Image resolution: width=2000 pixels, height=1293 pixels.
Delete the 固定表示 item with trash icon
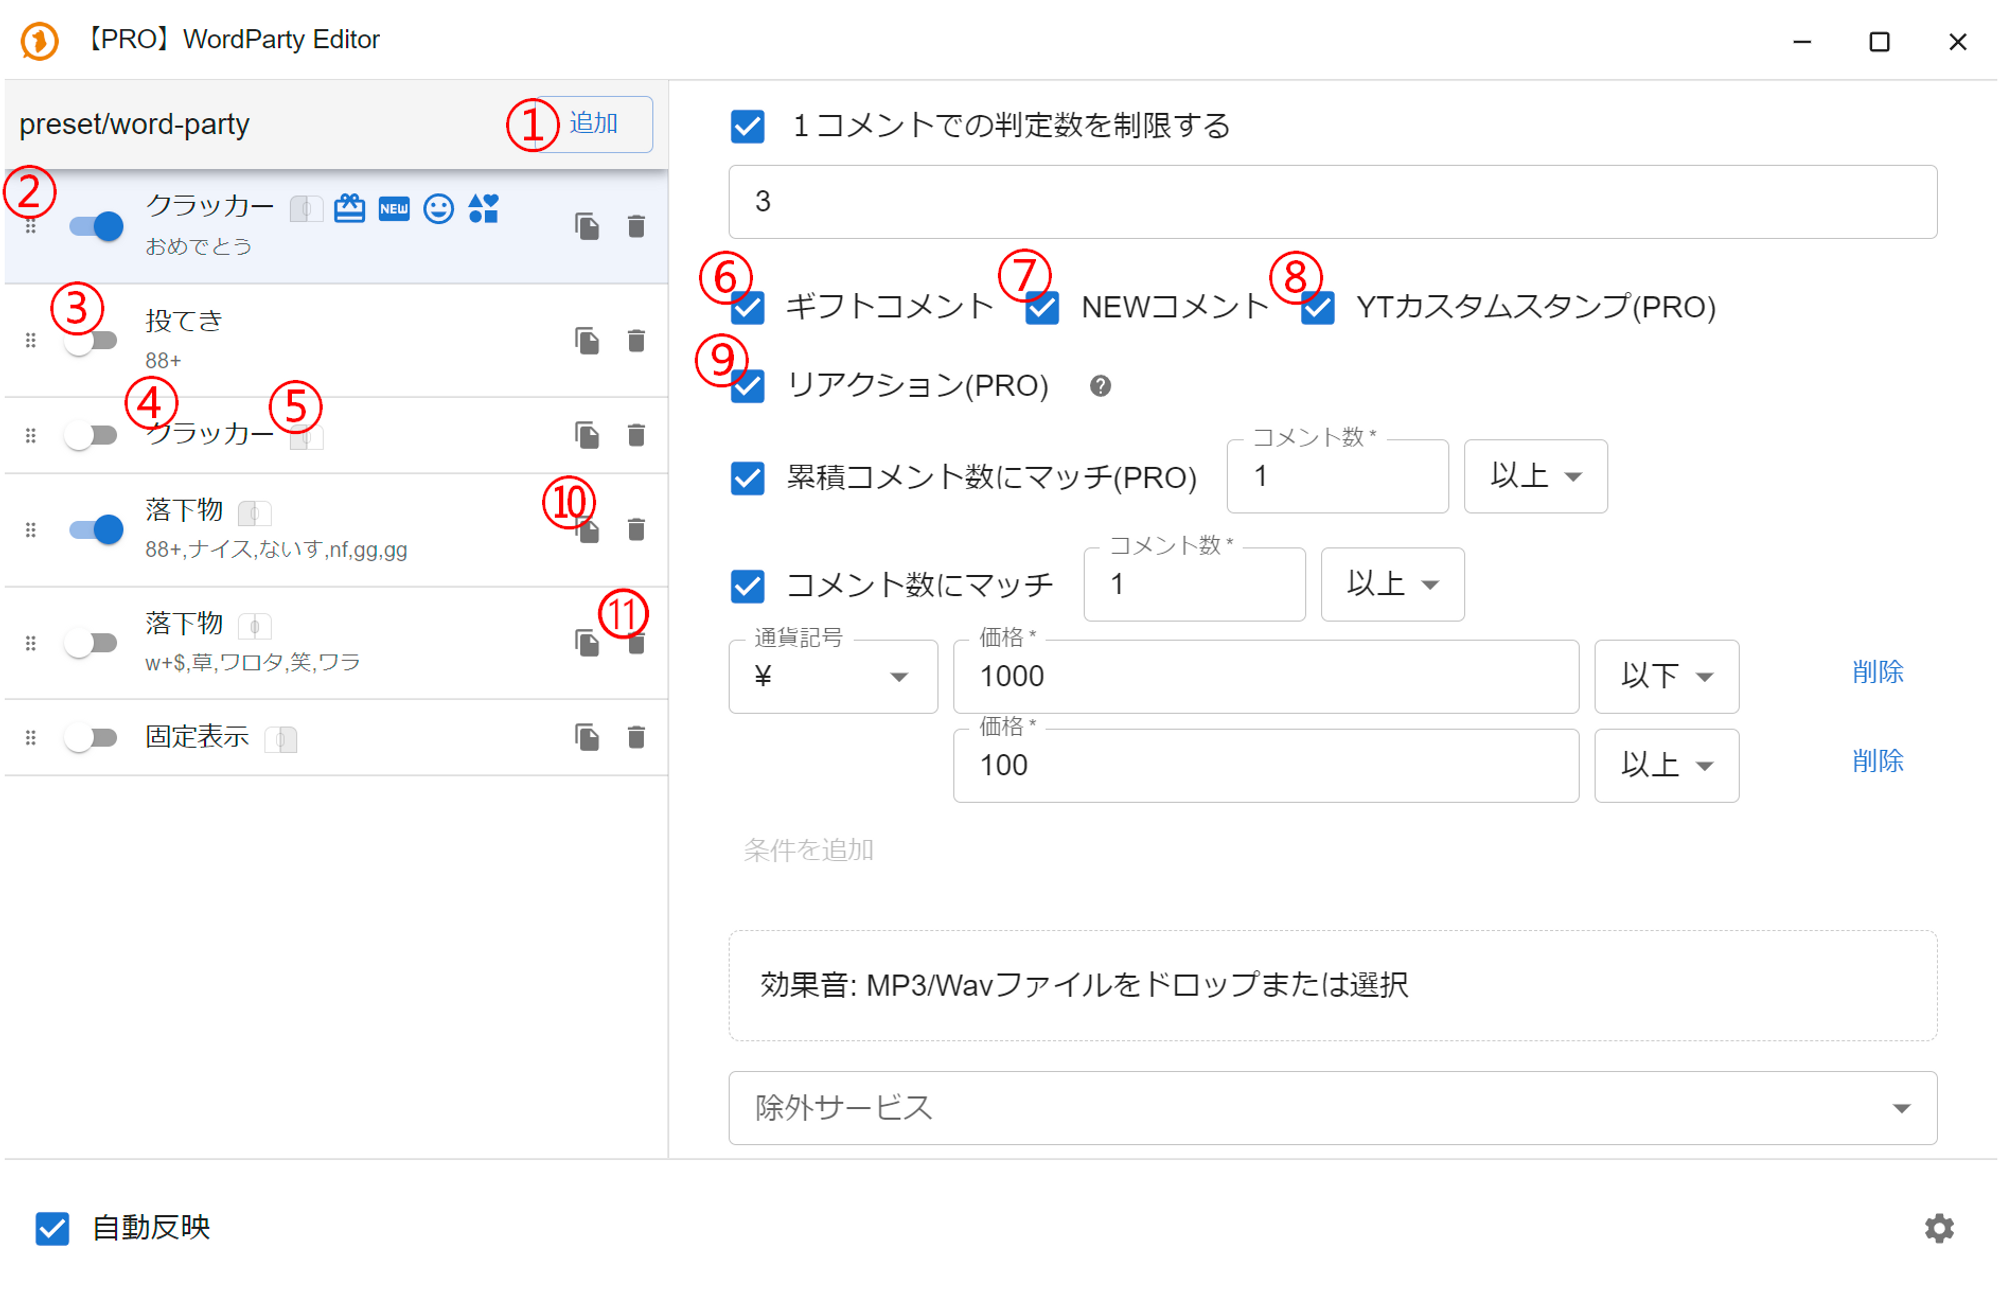636,738
